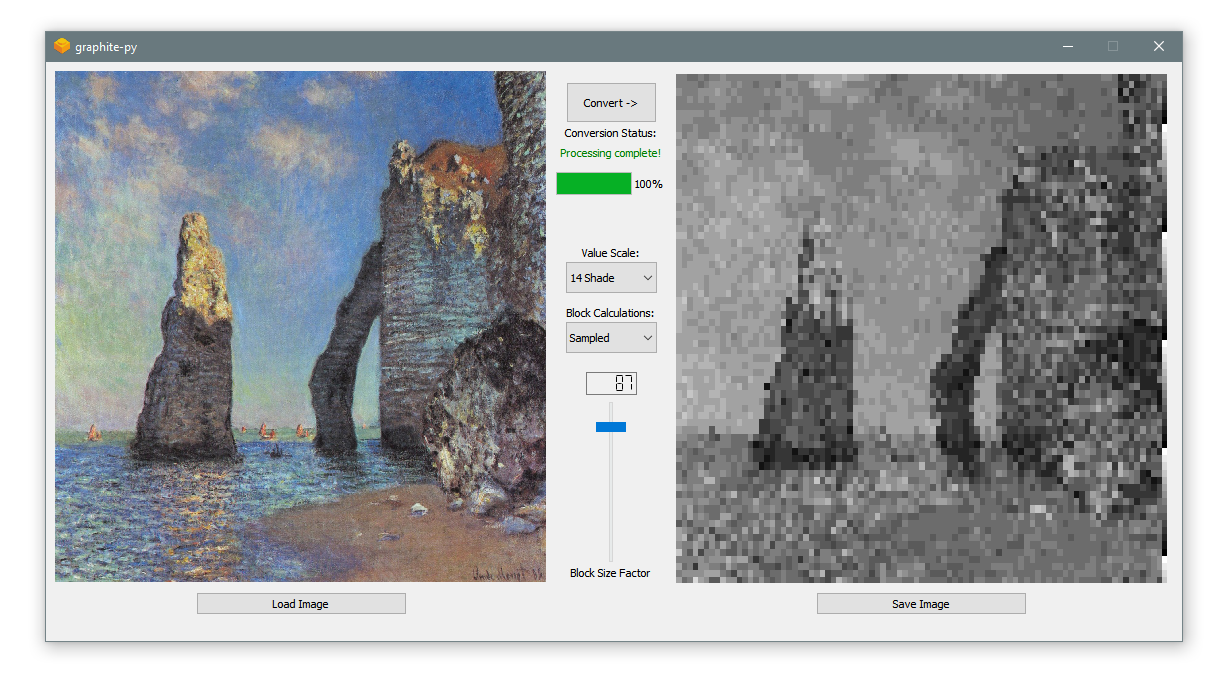The height and width of the screenshot is (675, 1226).
Task: Close the graphite-py window
Action: (1159, 46)
